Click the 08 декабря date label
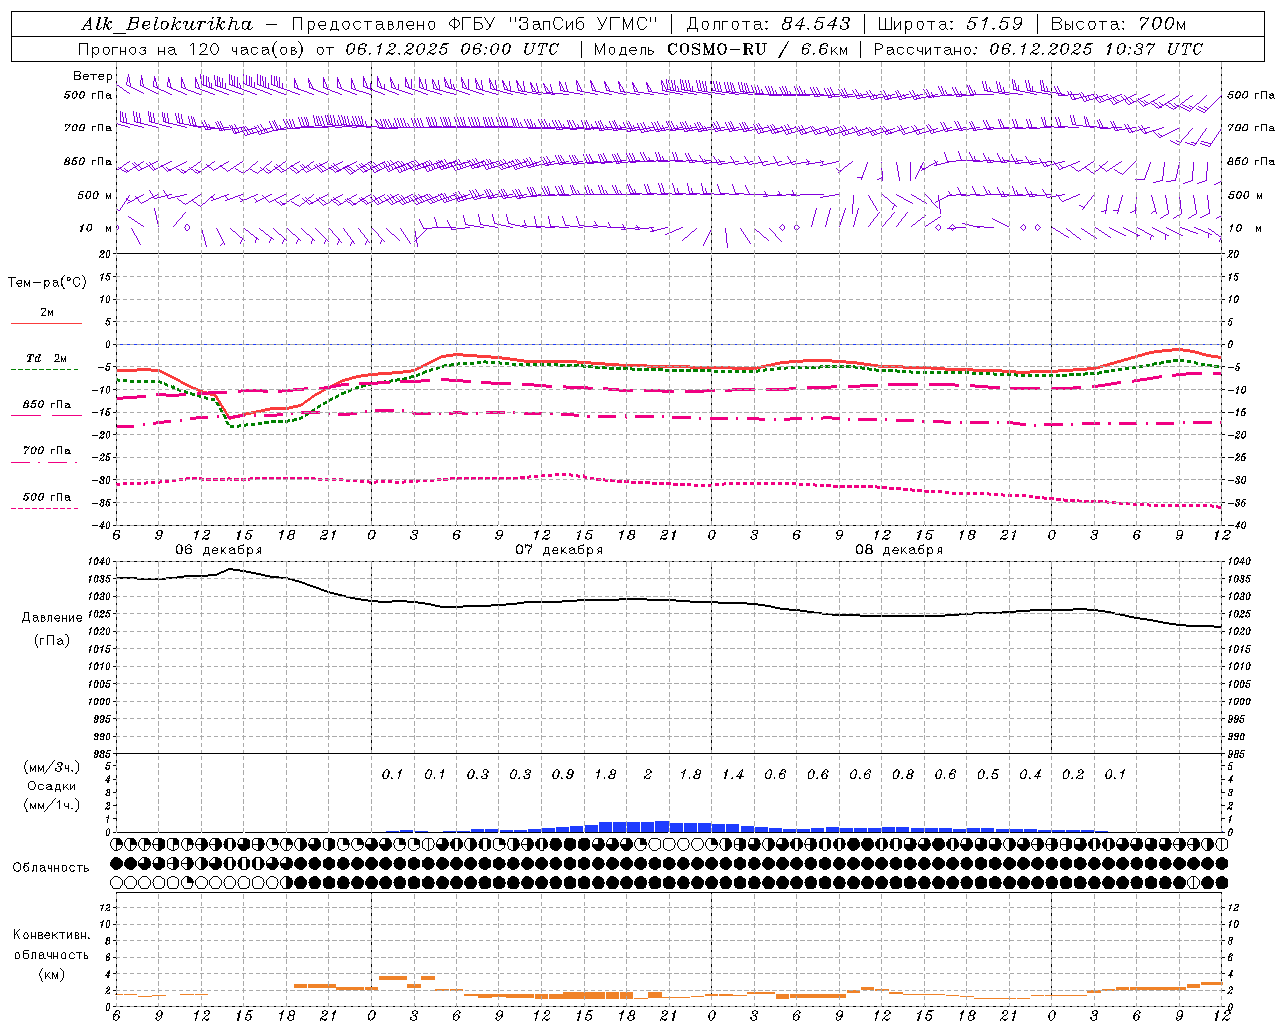The image size is (1280, 1024). coord(899,550)
